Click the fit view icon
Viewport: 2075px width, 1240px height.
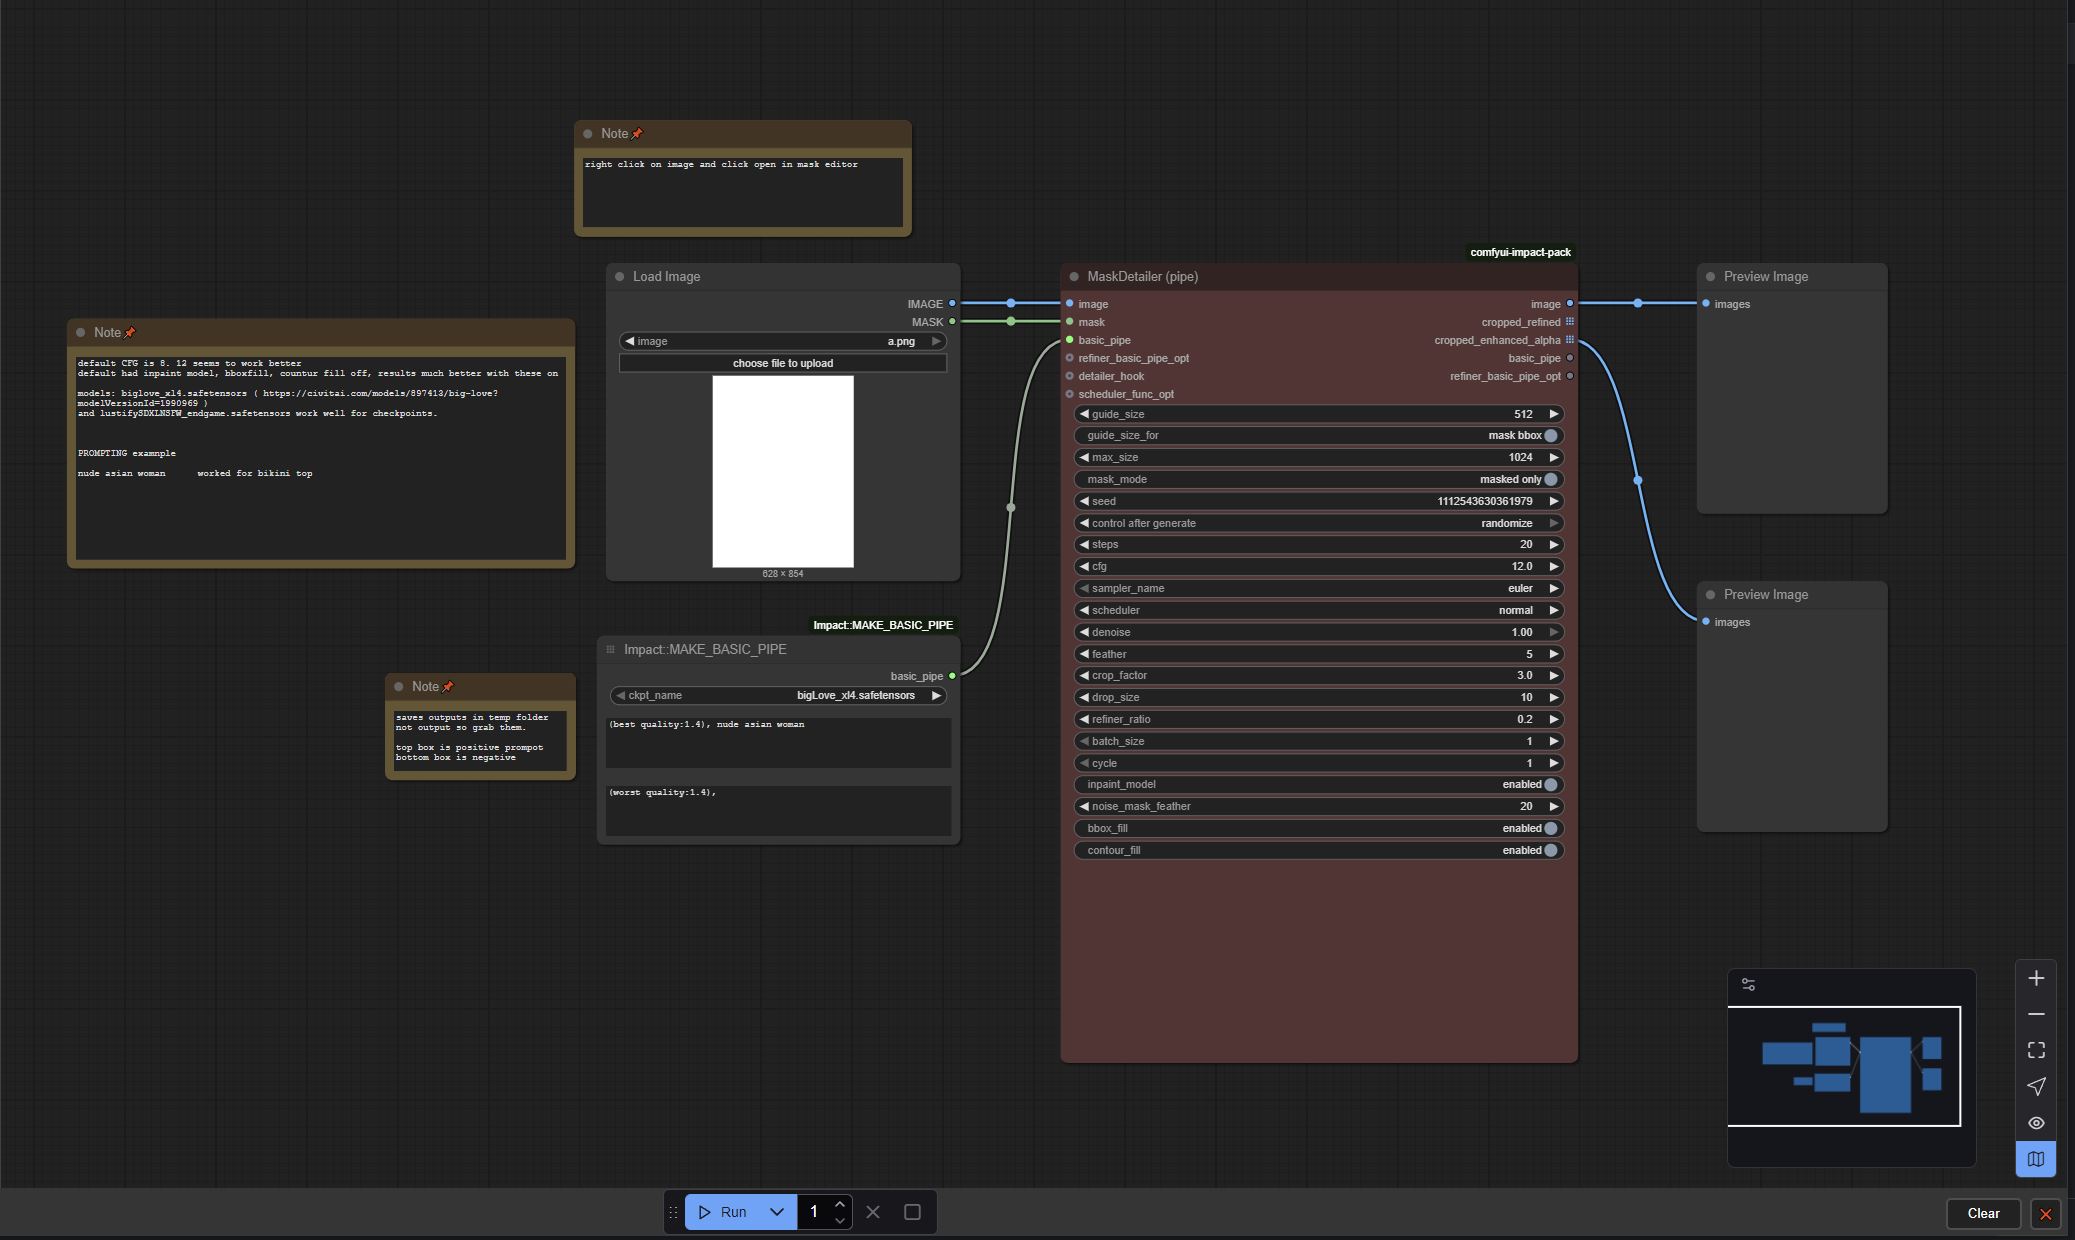click(x=2036, y=1050)
